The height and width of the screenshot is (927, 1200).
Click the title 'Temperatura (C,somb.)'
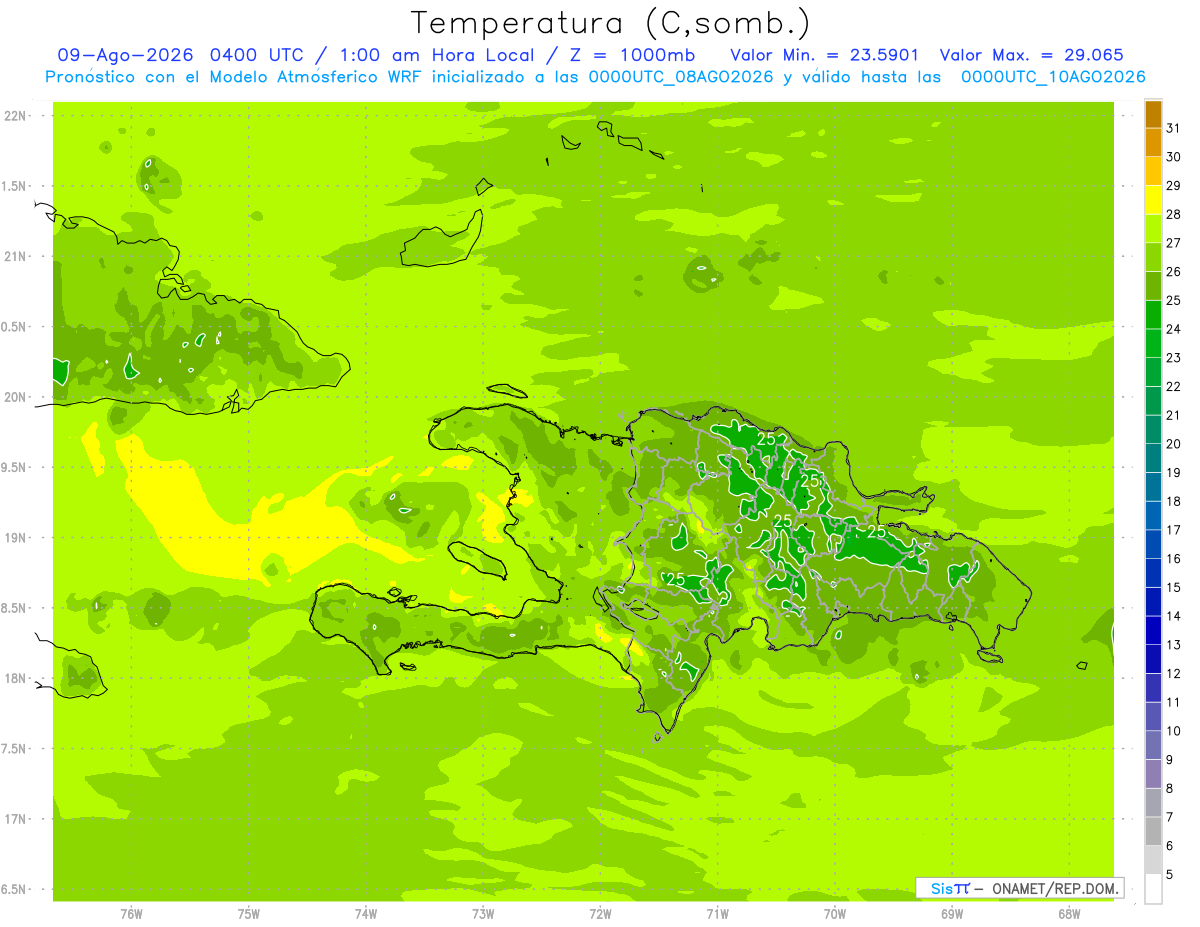[x=611, y=23]
